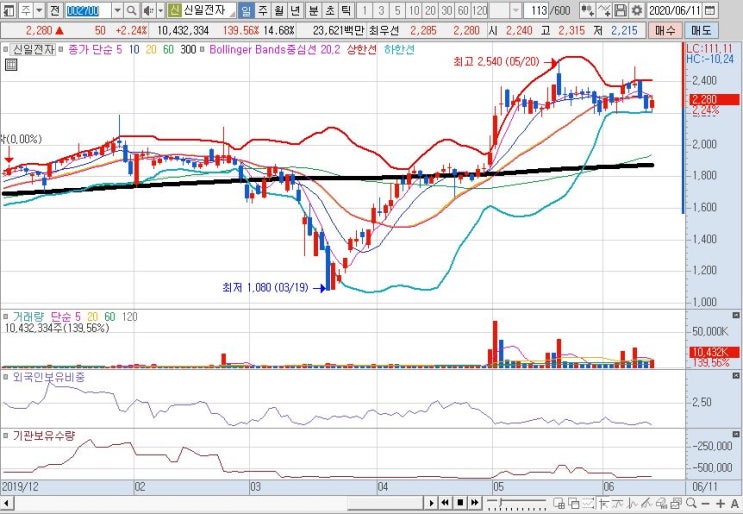Click the 전 button near stock code
Image resolution: width=743 pixels, height=514 pixels.
55,10
